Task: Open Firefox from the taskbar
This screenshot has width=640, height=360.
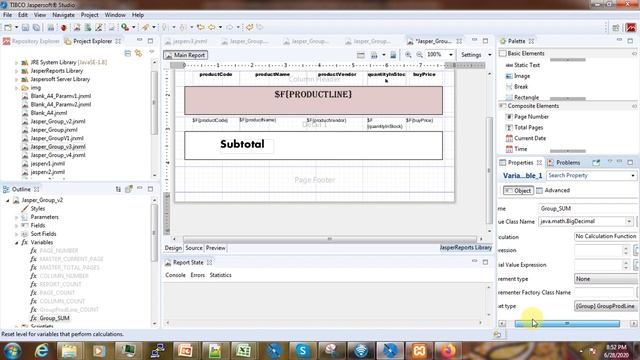Action: [x=448, y=351]
